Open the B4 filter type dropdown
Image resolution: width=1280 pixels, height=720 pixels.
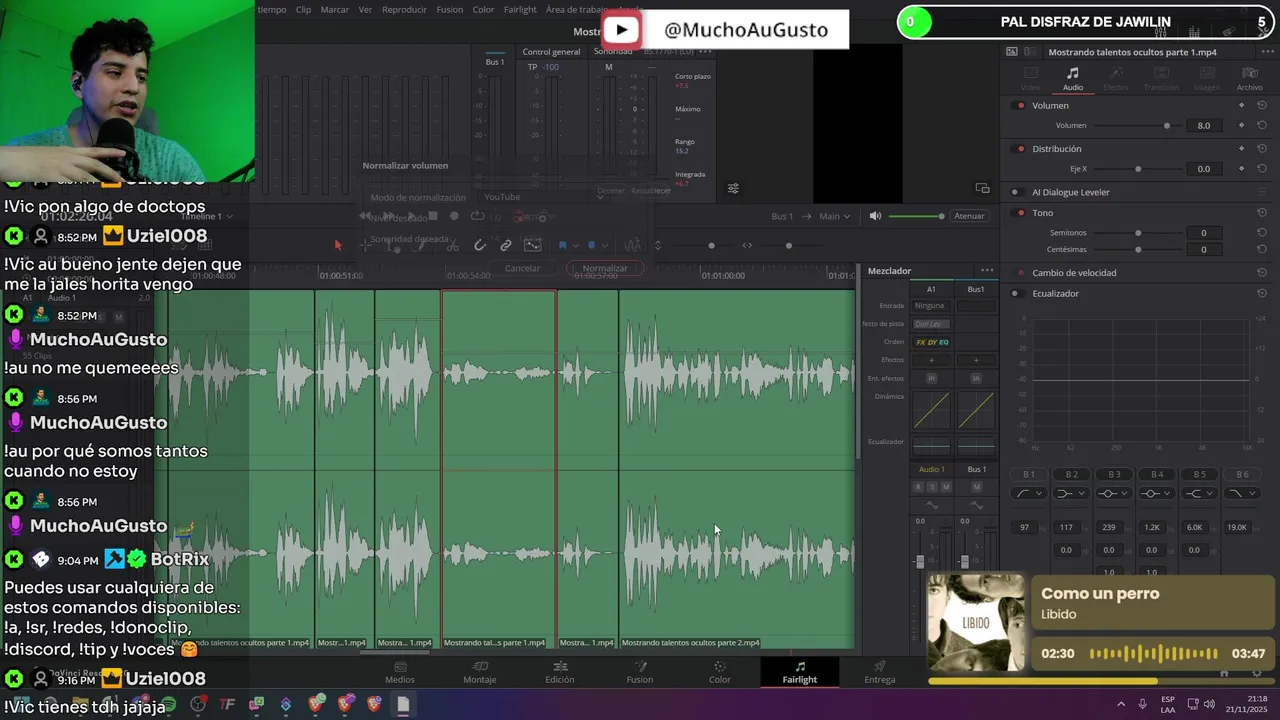[x=1157, y=493]
